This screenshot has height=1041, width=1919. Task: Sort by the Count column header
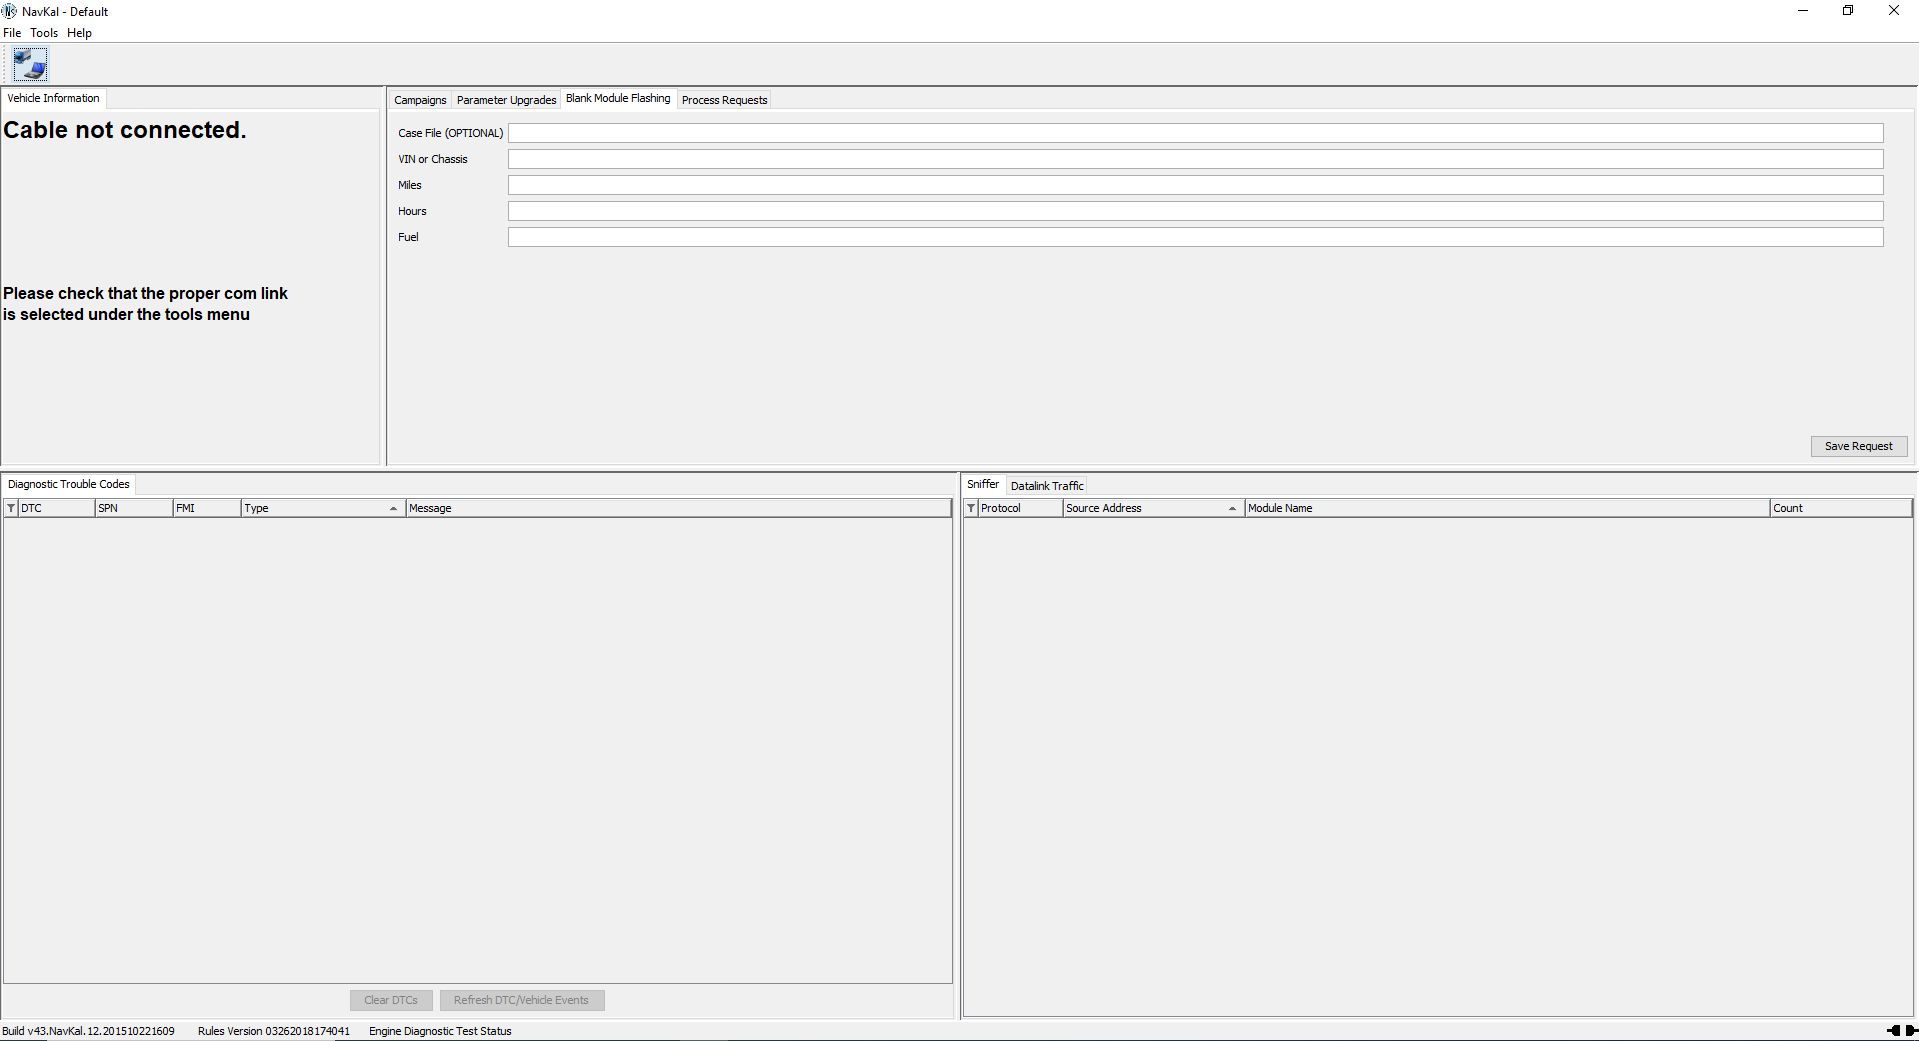click(1841, 508)
